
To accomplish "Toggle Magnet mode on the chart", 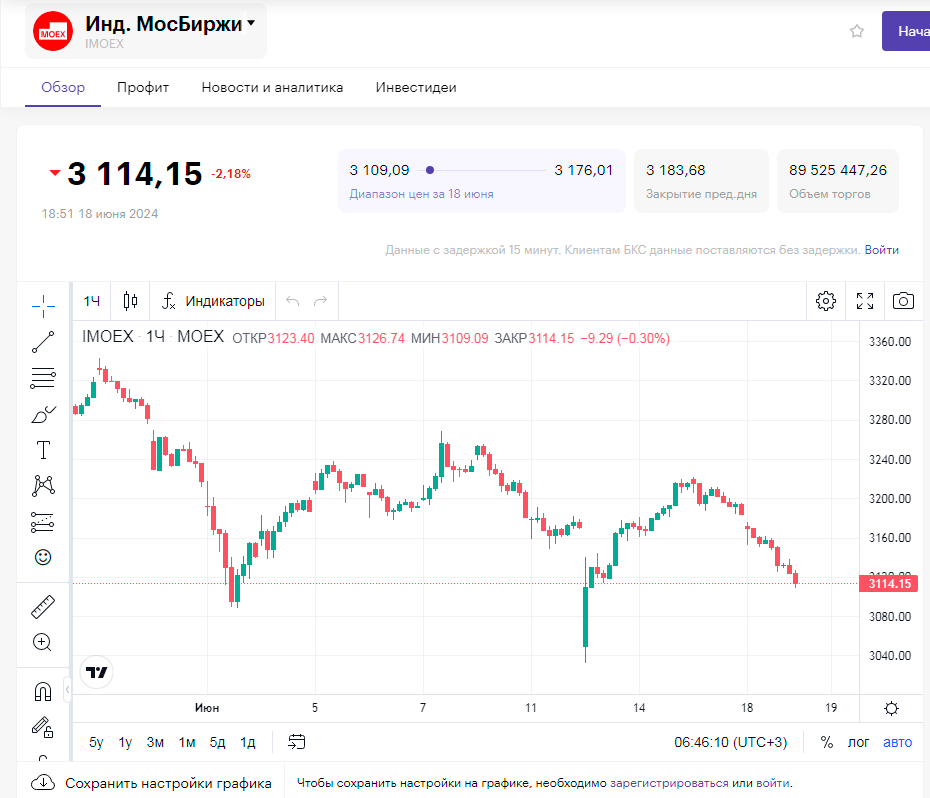I will pos(43,691).
